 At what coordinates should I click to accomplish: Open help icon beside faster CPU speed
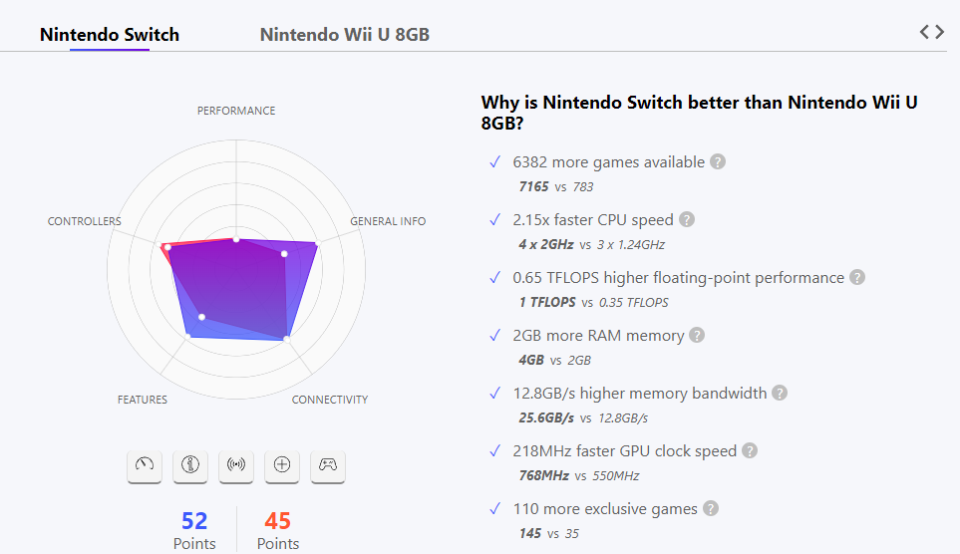click(x=686, y=220)
